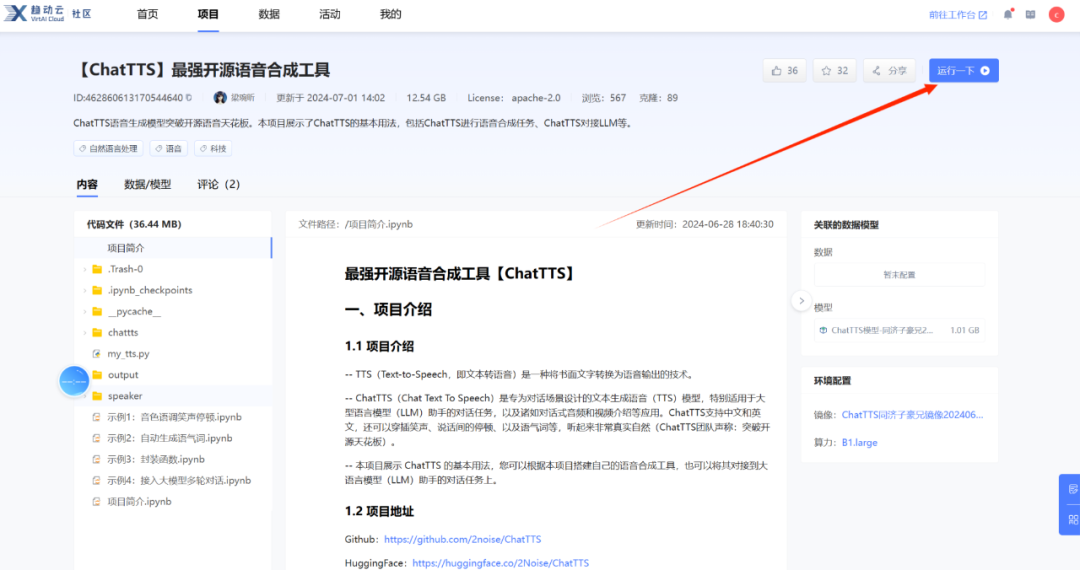Open the ChatTTS镜像 image link
This screenshot has width=1080, height=570.
912,415
